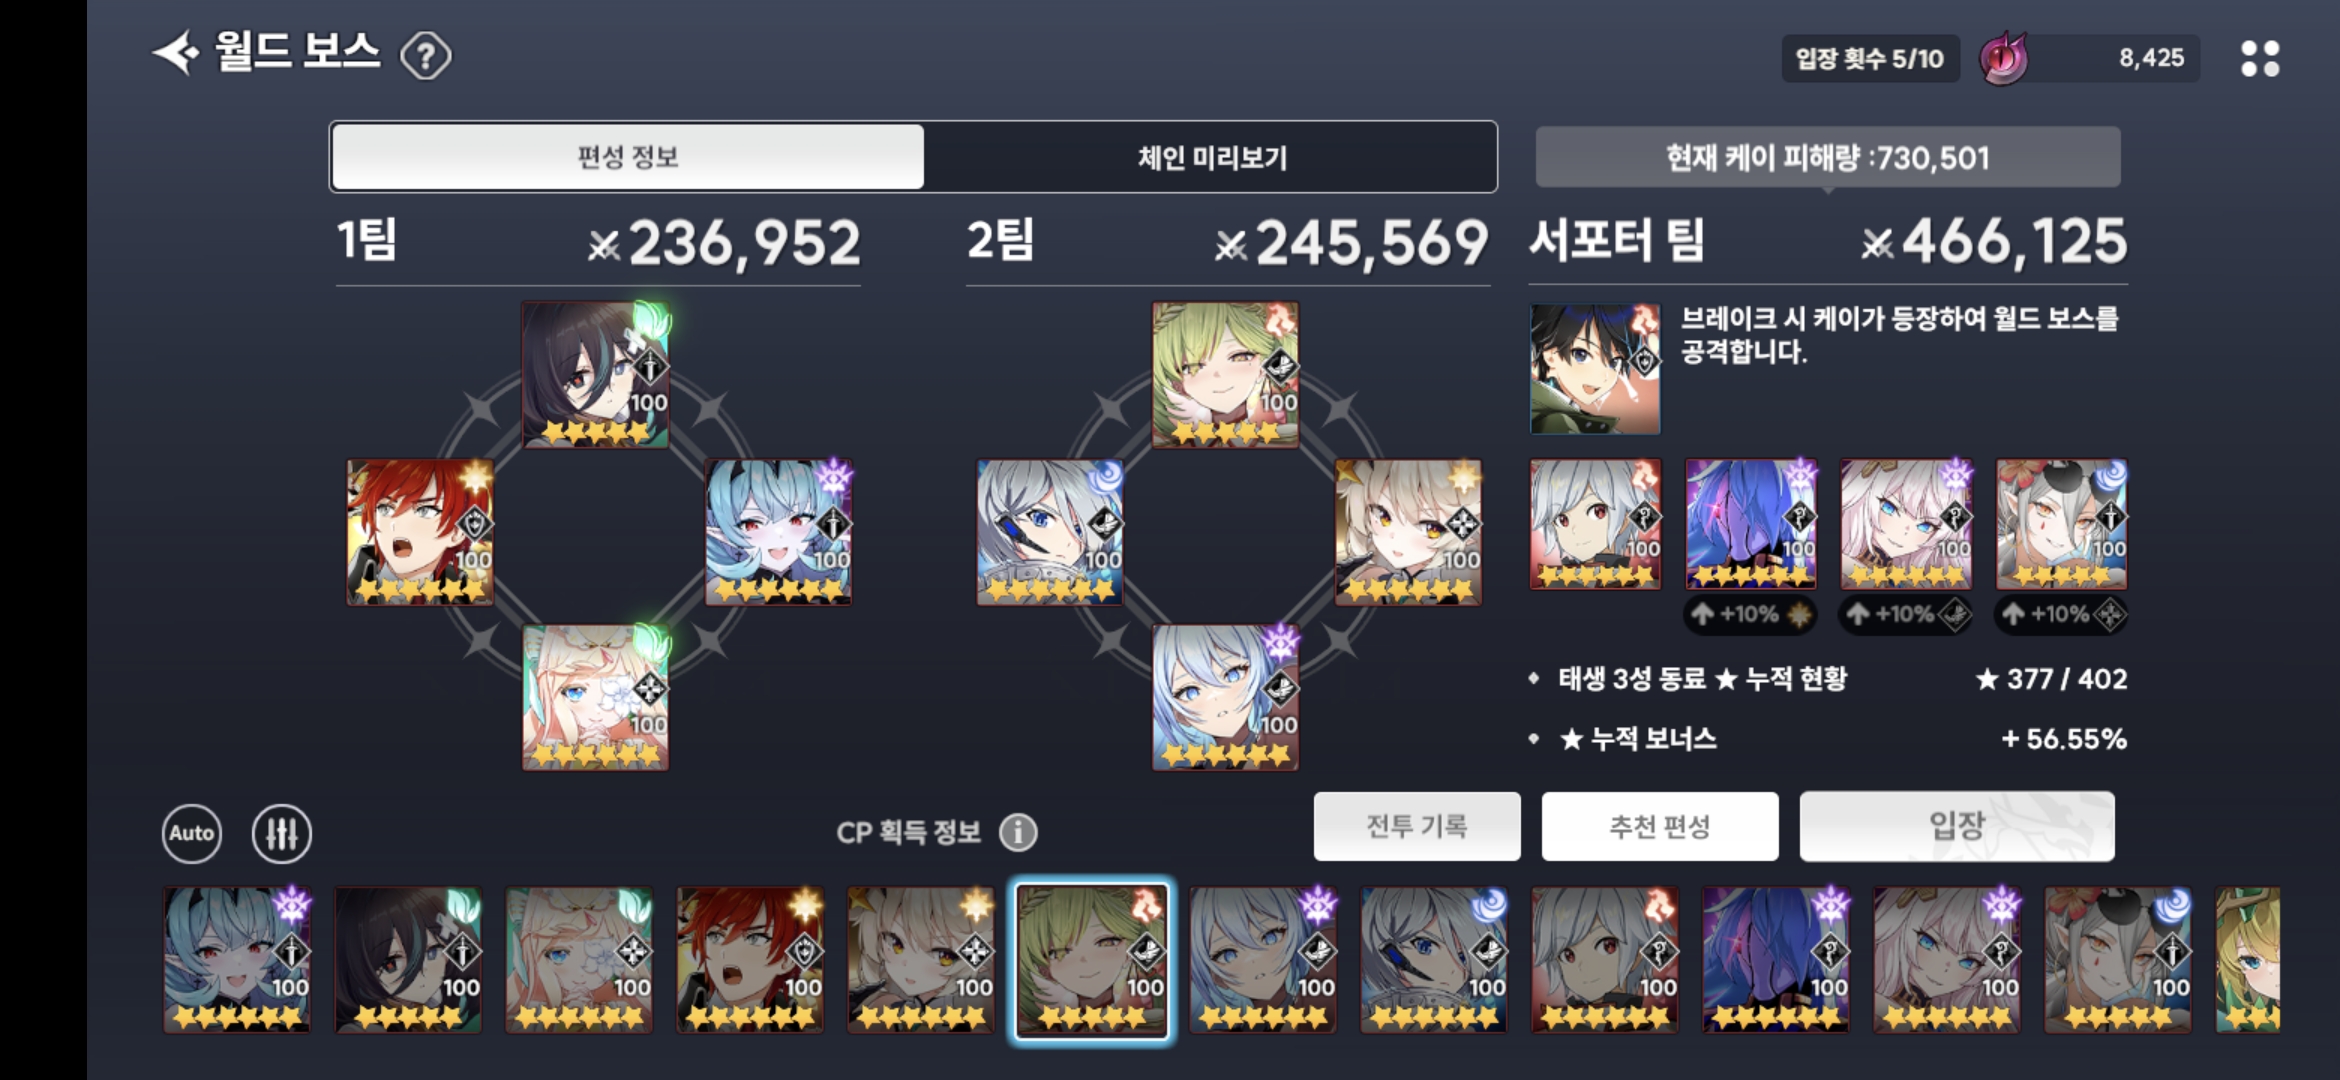
Task: Open the filter sliders icon beside Auto
Action: (282, 833)
